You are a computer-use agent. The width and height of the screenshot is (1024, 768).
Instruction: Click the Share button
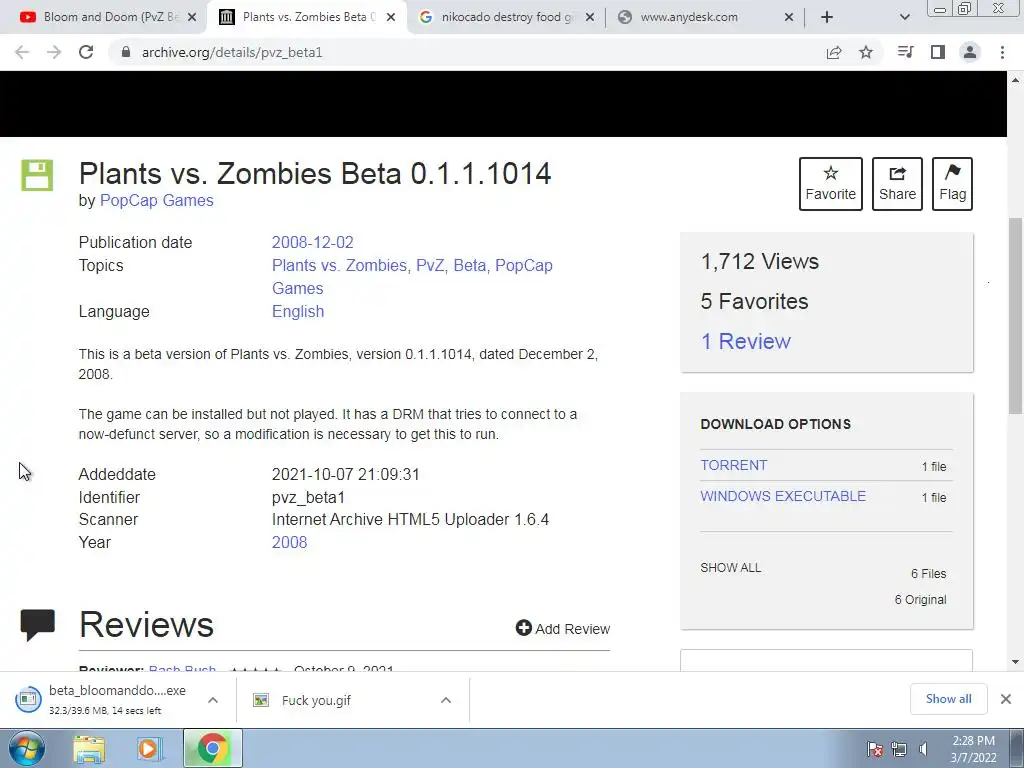point(897,184)
